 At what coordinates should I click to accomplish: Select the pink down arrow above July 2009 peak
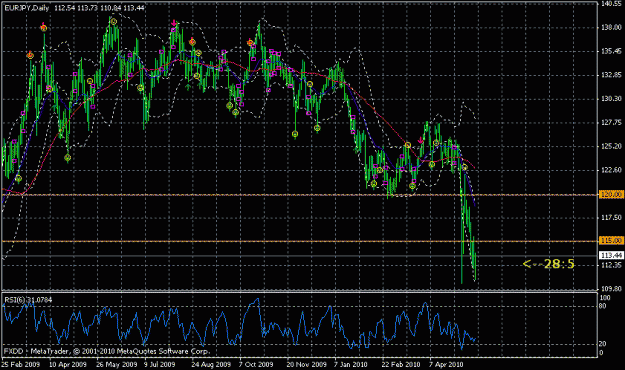click(174, 23)
